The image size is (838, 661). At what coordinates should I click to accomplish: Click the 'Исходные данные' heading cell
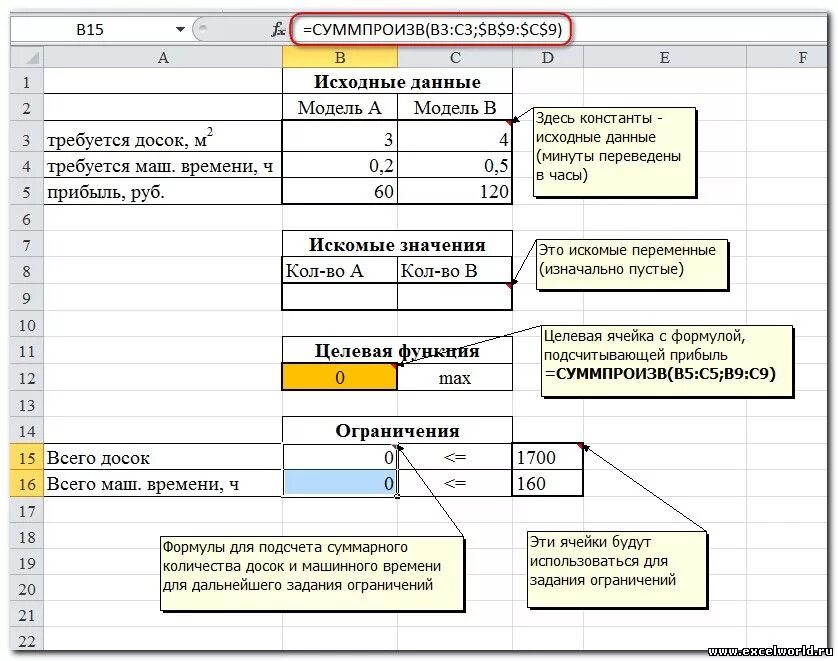pos(397,82)
